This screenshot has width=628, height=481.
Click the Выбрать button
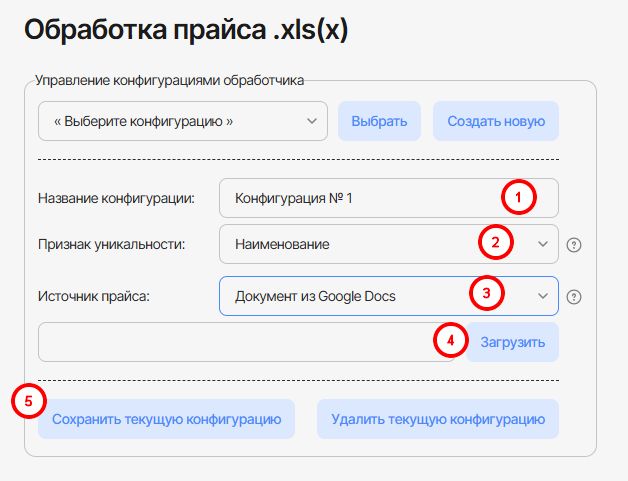[x=379, y=122]
